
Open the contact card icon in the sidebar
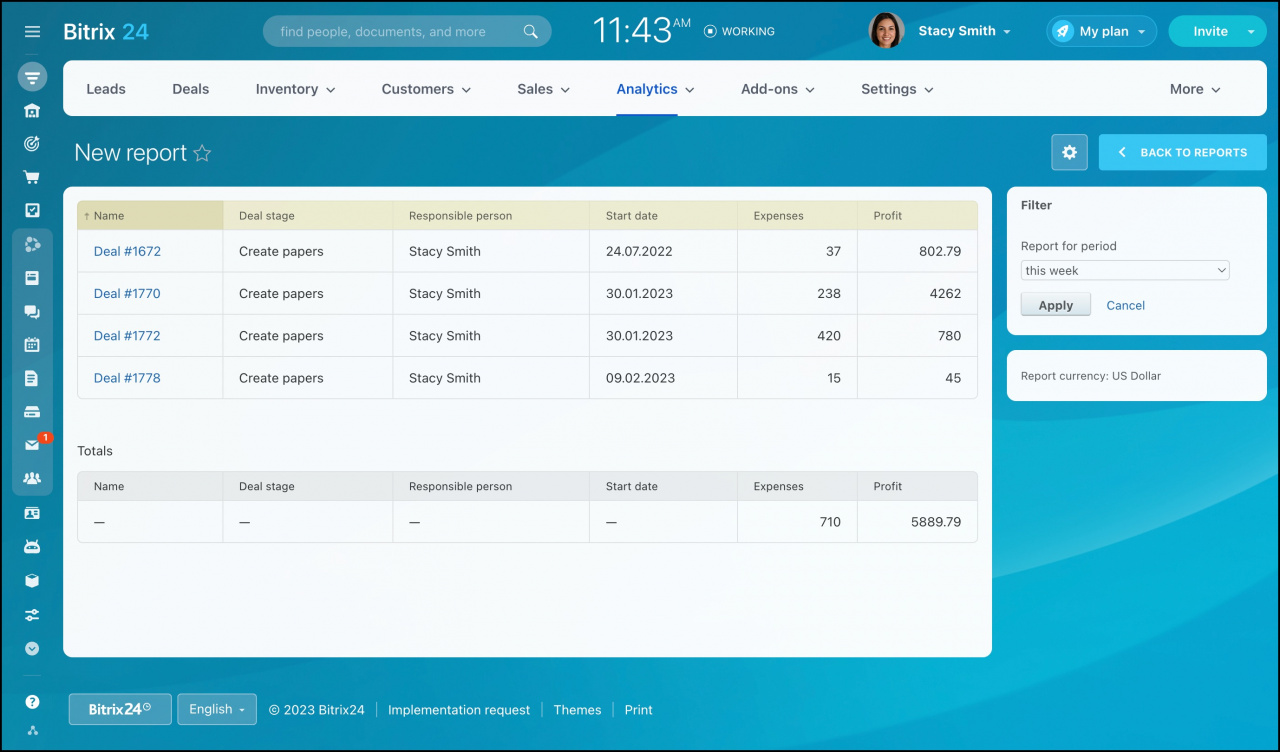32,513
